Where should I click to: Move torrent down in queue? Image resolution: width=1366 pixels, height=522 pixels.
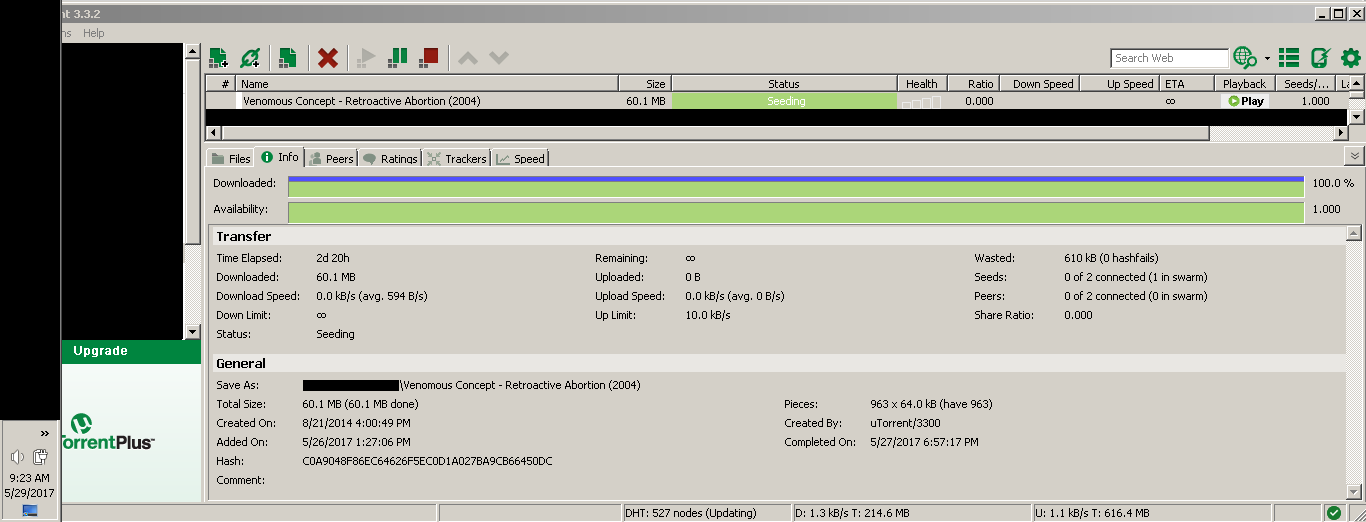(499, 57)
